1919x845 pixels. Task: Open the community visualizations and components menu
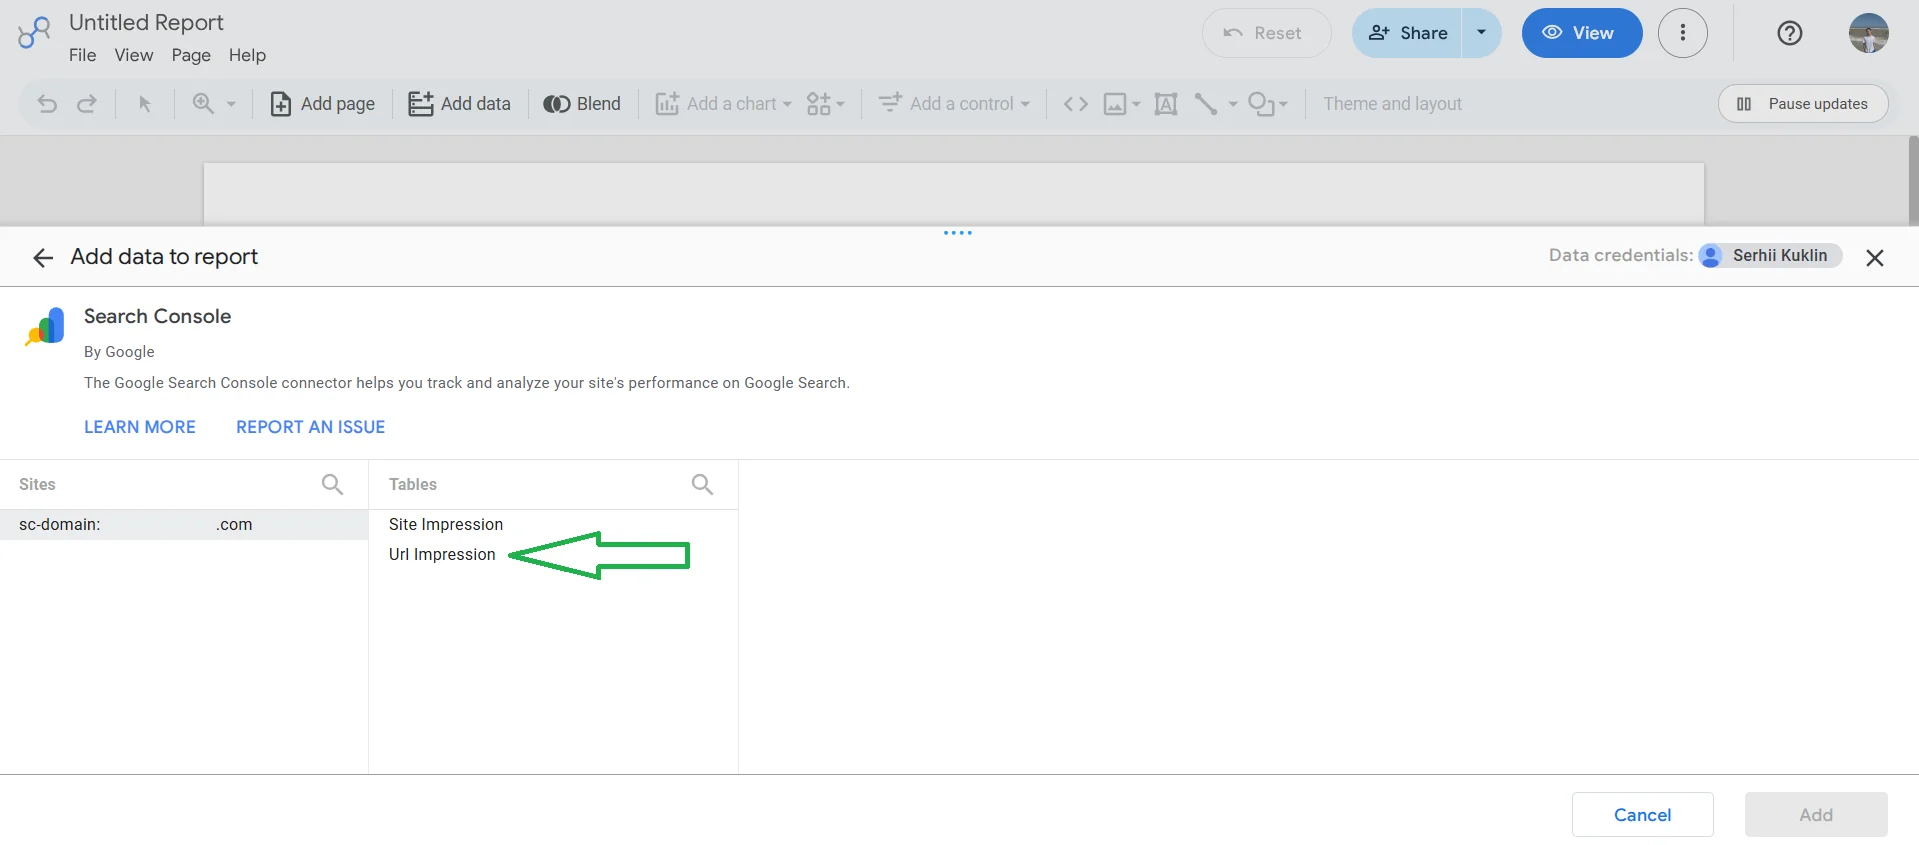825,104
